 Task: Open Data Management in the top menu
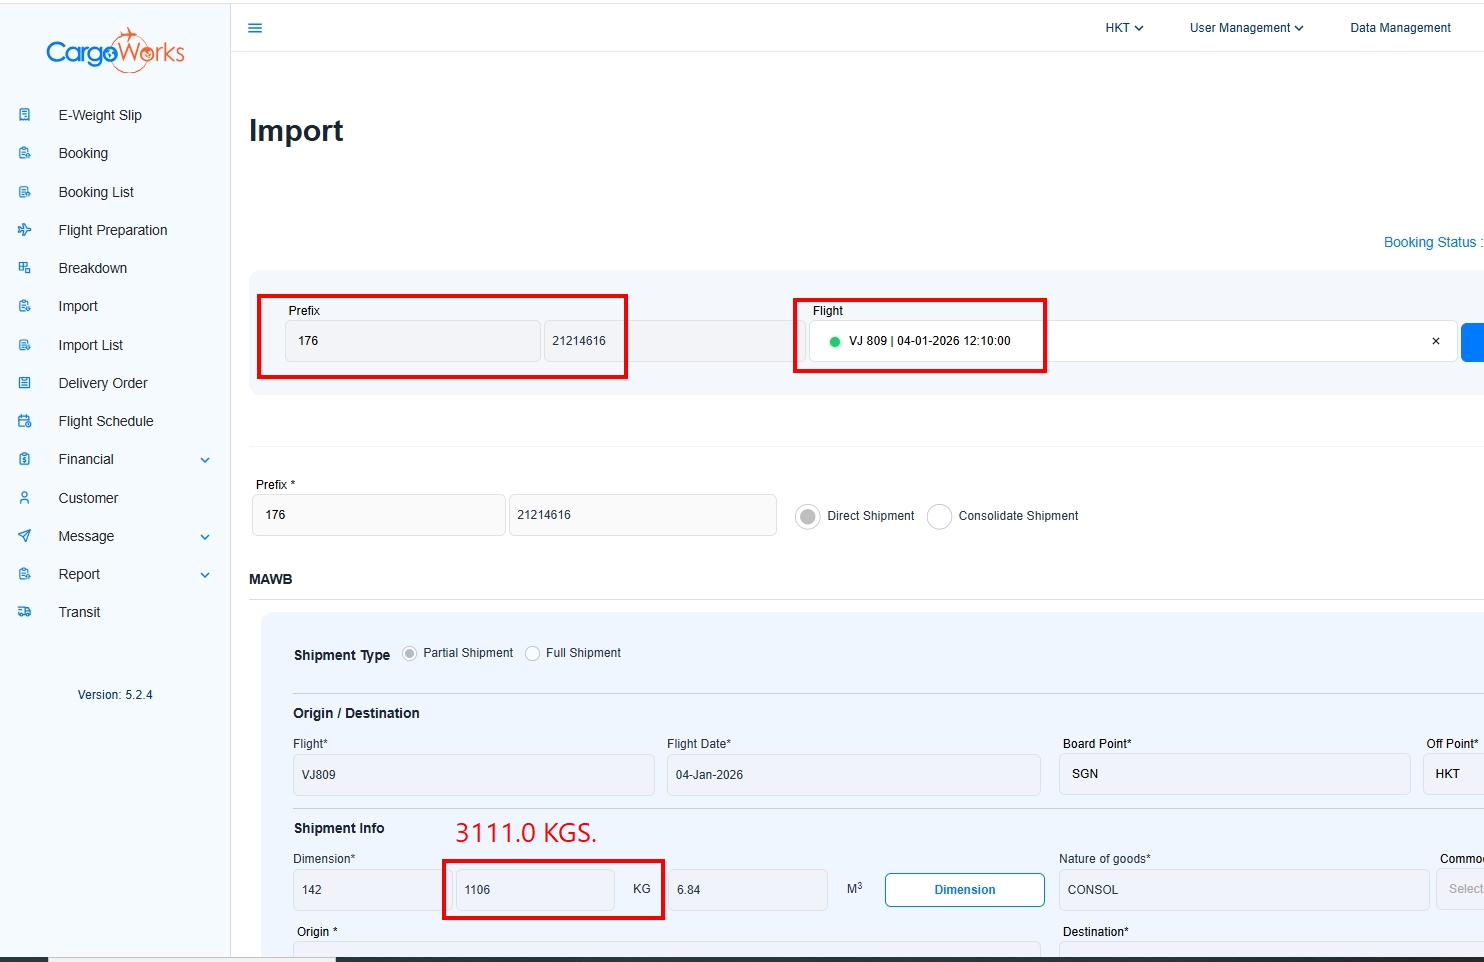[x=1400, y=28]
